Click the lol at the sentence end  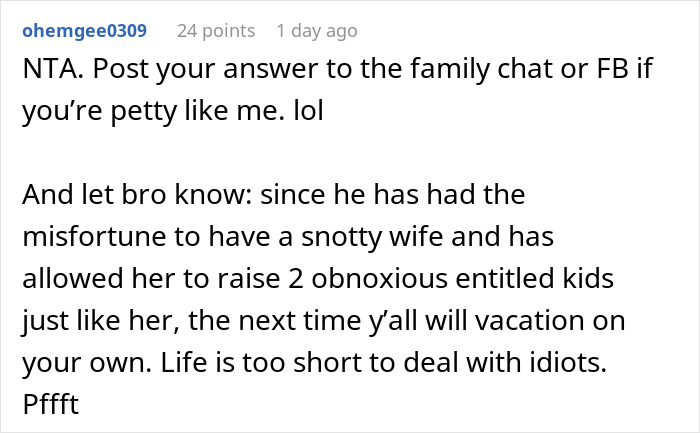click(308, 110)
